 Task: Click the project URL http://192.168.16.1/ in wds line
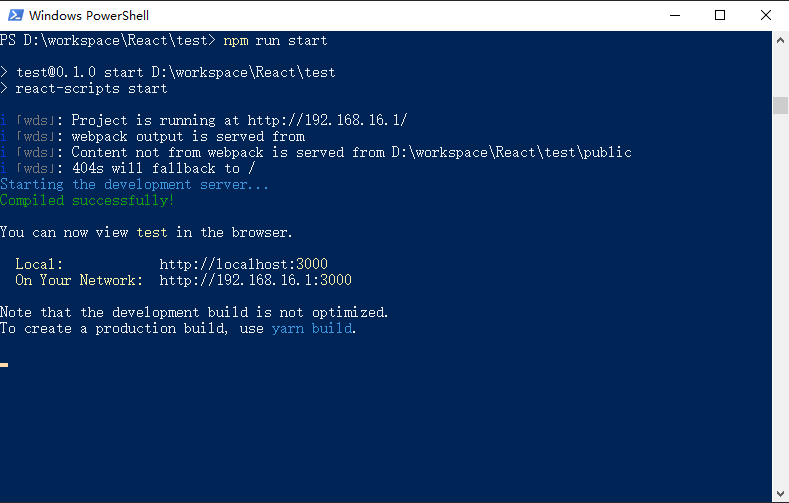click(x=327, y=120)
